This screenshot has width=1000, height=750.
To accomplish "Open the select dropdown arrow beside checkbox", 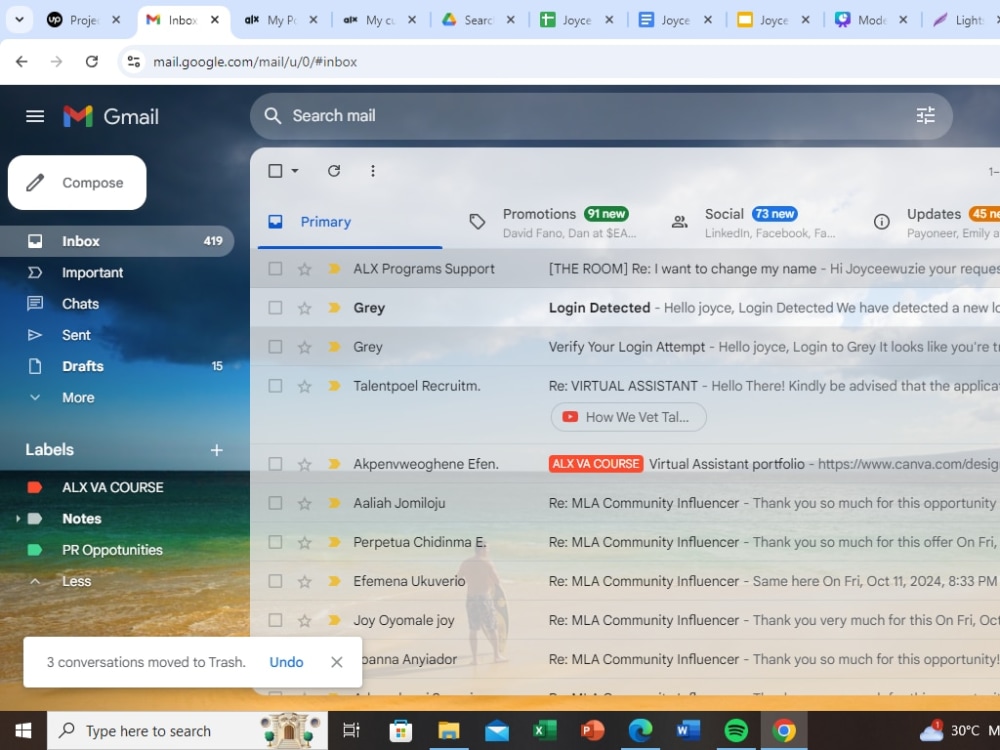I will click(x=295, y=171).
